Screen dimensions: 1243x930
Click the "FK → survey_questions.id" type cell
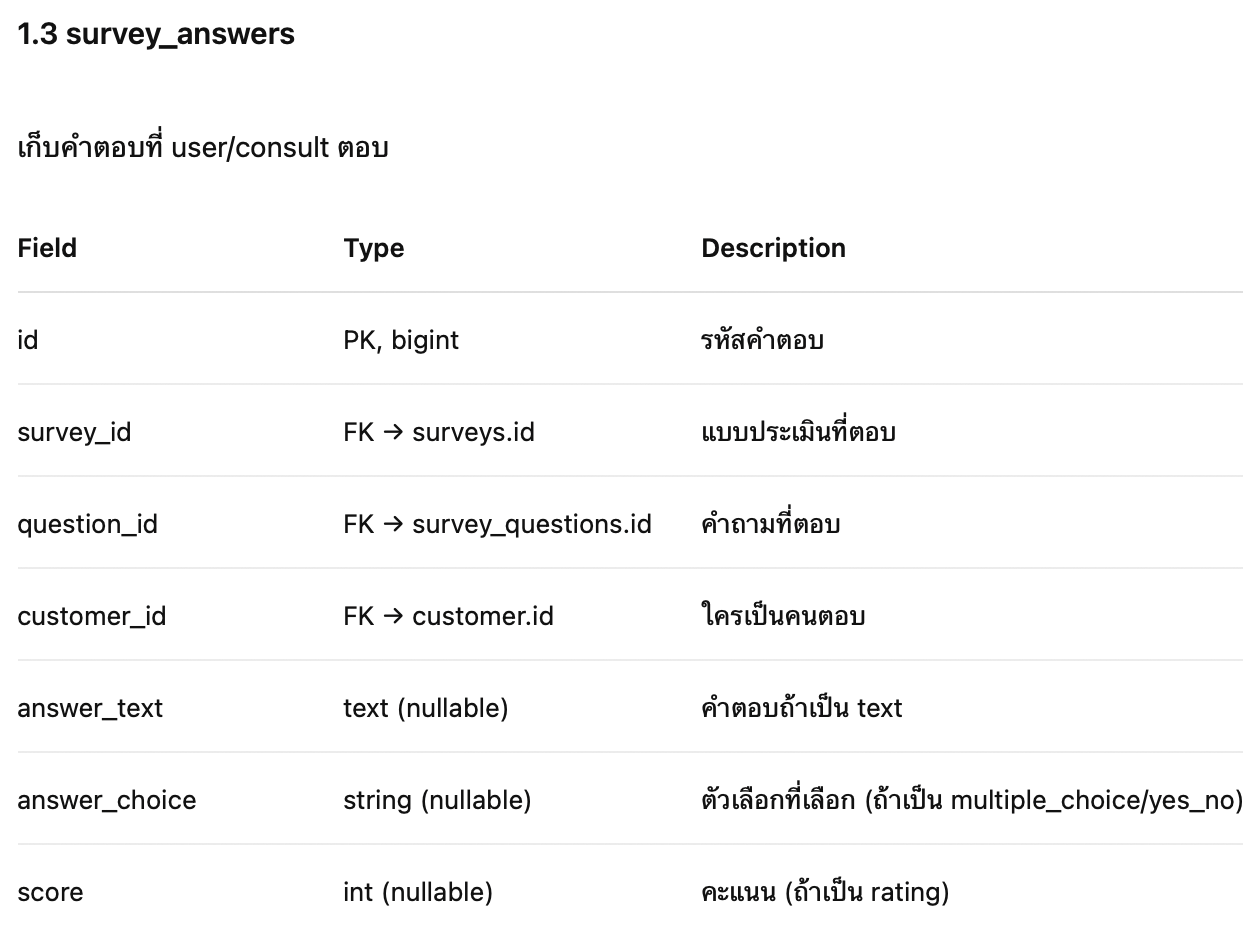pyautogui.click(x=497, y=524)
